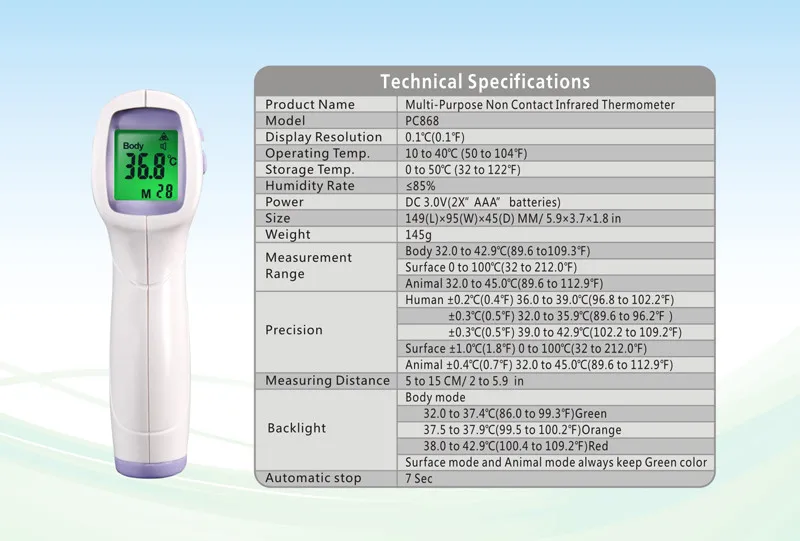This screenshot has width=800, height=541.
Task: Select the Size label cell
Action: pyautogui.click(x=327, y=218)
